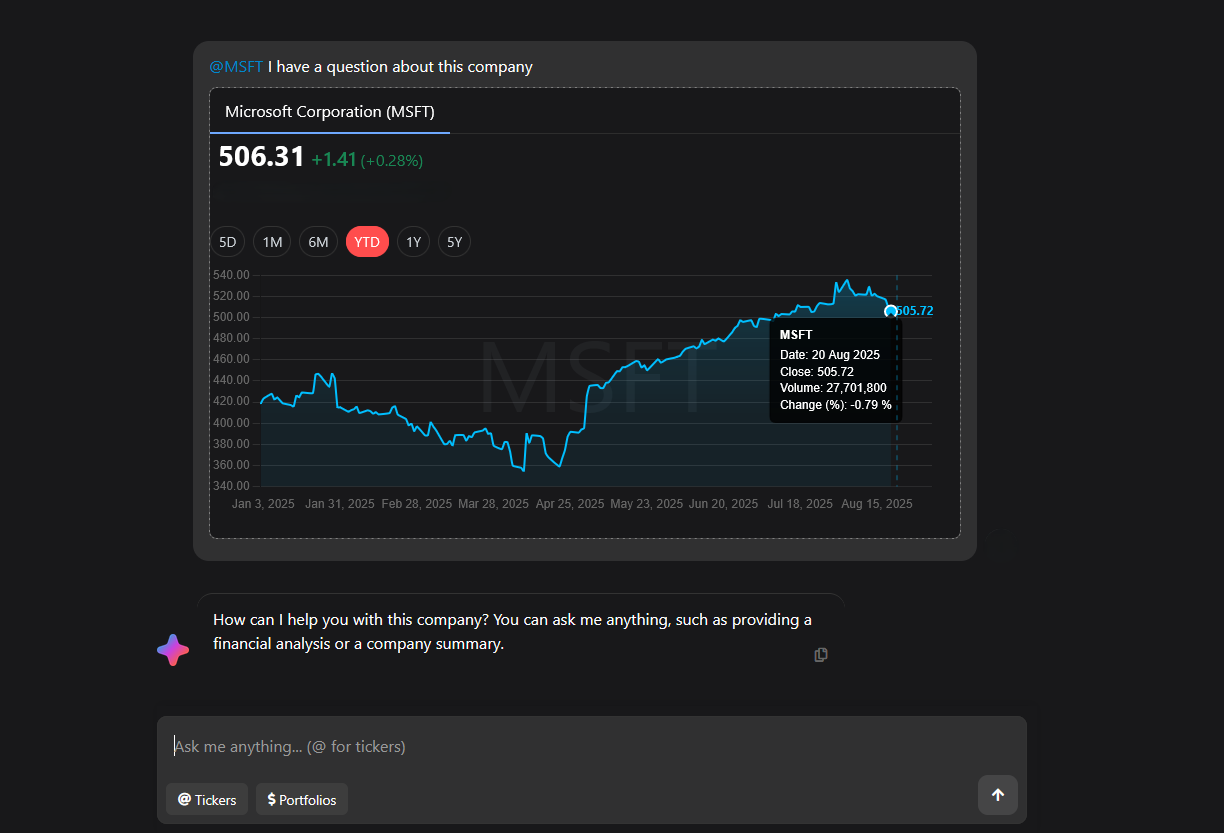The height and width of the screenshot is (833, 1224).
Task: Switch to the Microsoft Corporation (MSFT) tab
Action: coord(330,111)
